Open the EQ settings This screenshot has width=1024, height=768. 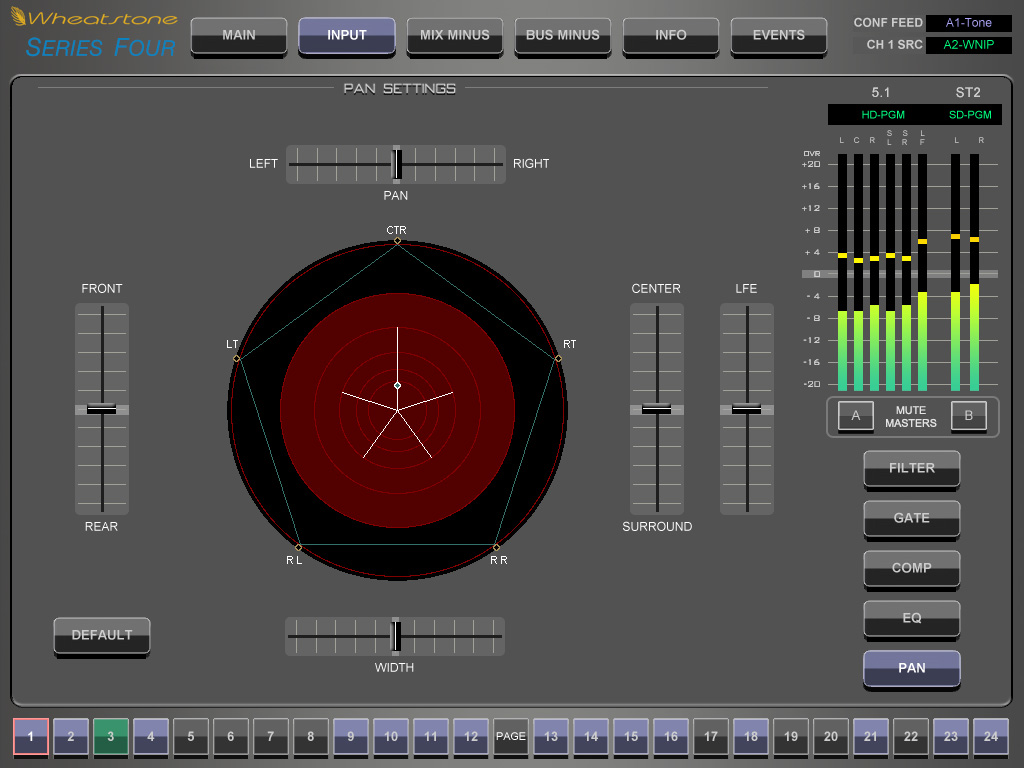click(912, 619)
